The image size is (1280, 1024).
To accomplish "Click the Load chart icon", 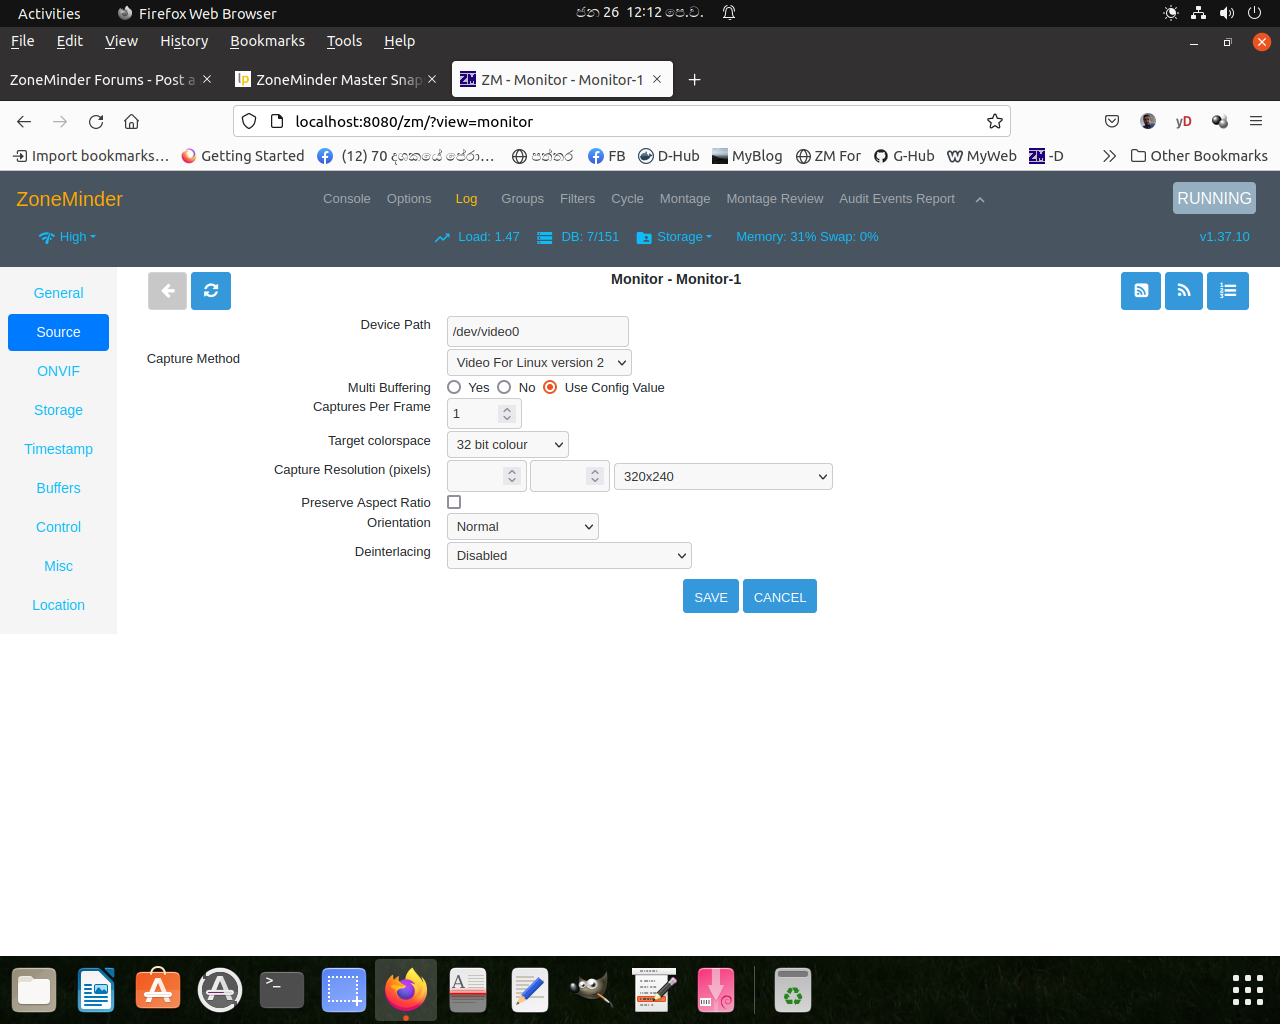I will point(442,238).
